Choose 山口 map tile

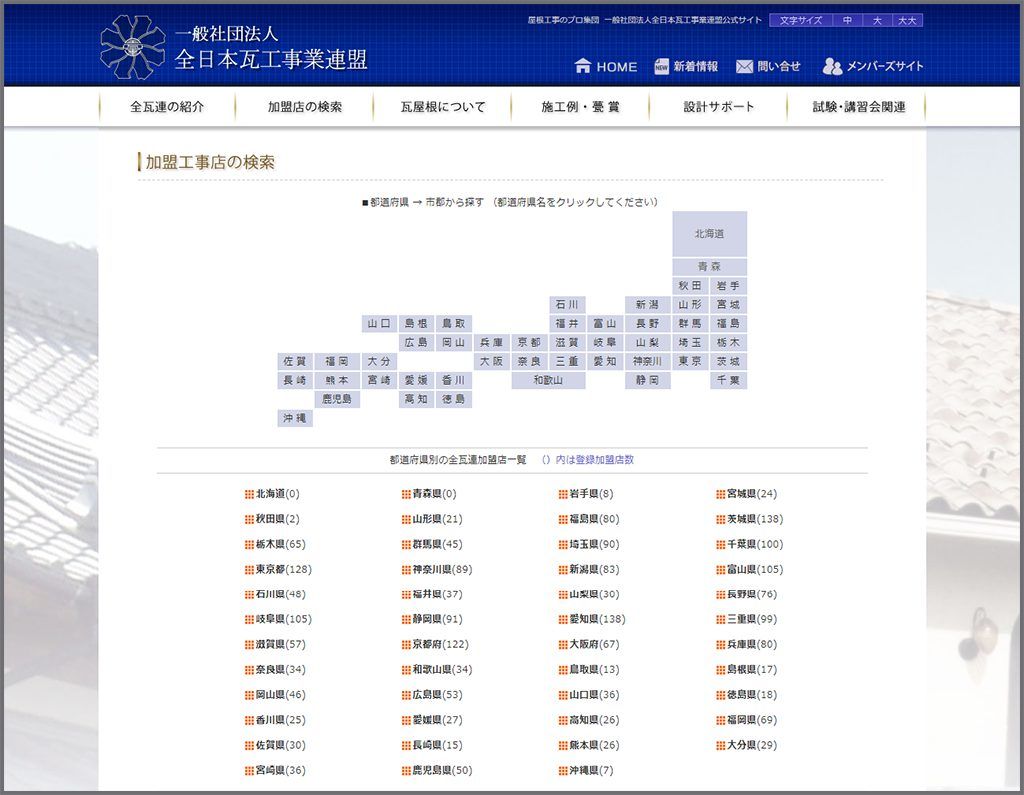click(379, 323)
